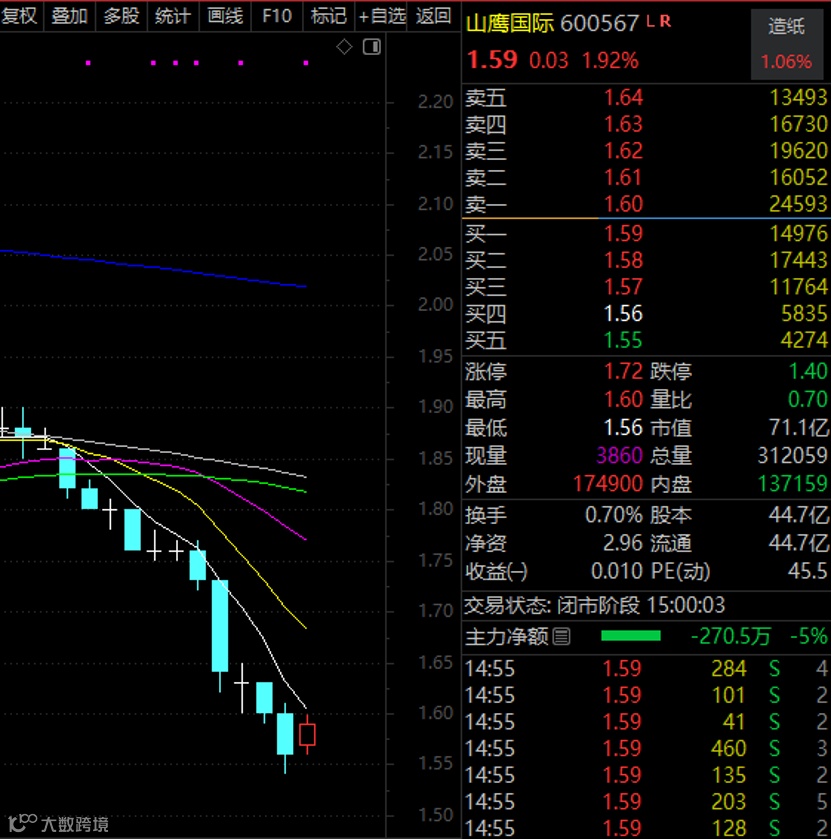Click the 2.00 price axis label

pyautogui.click(x=436, y=305)
